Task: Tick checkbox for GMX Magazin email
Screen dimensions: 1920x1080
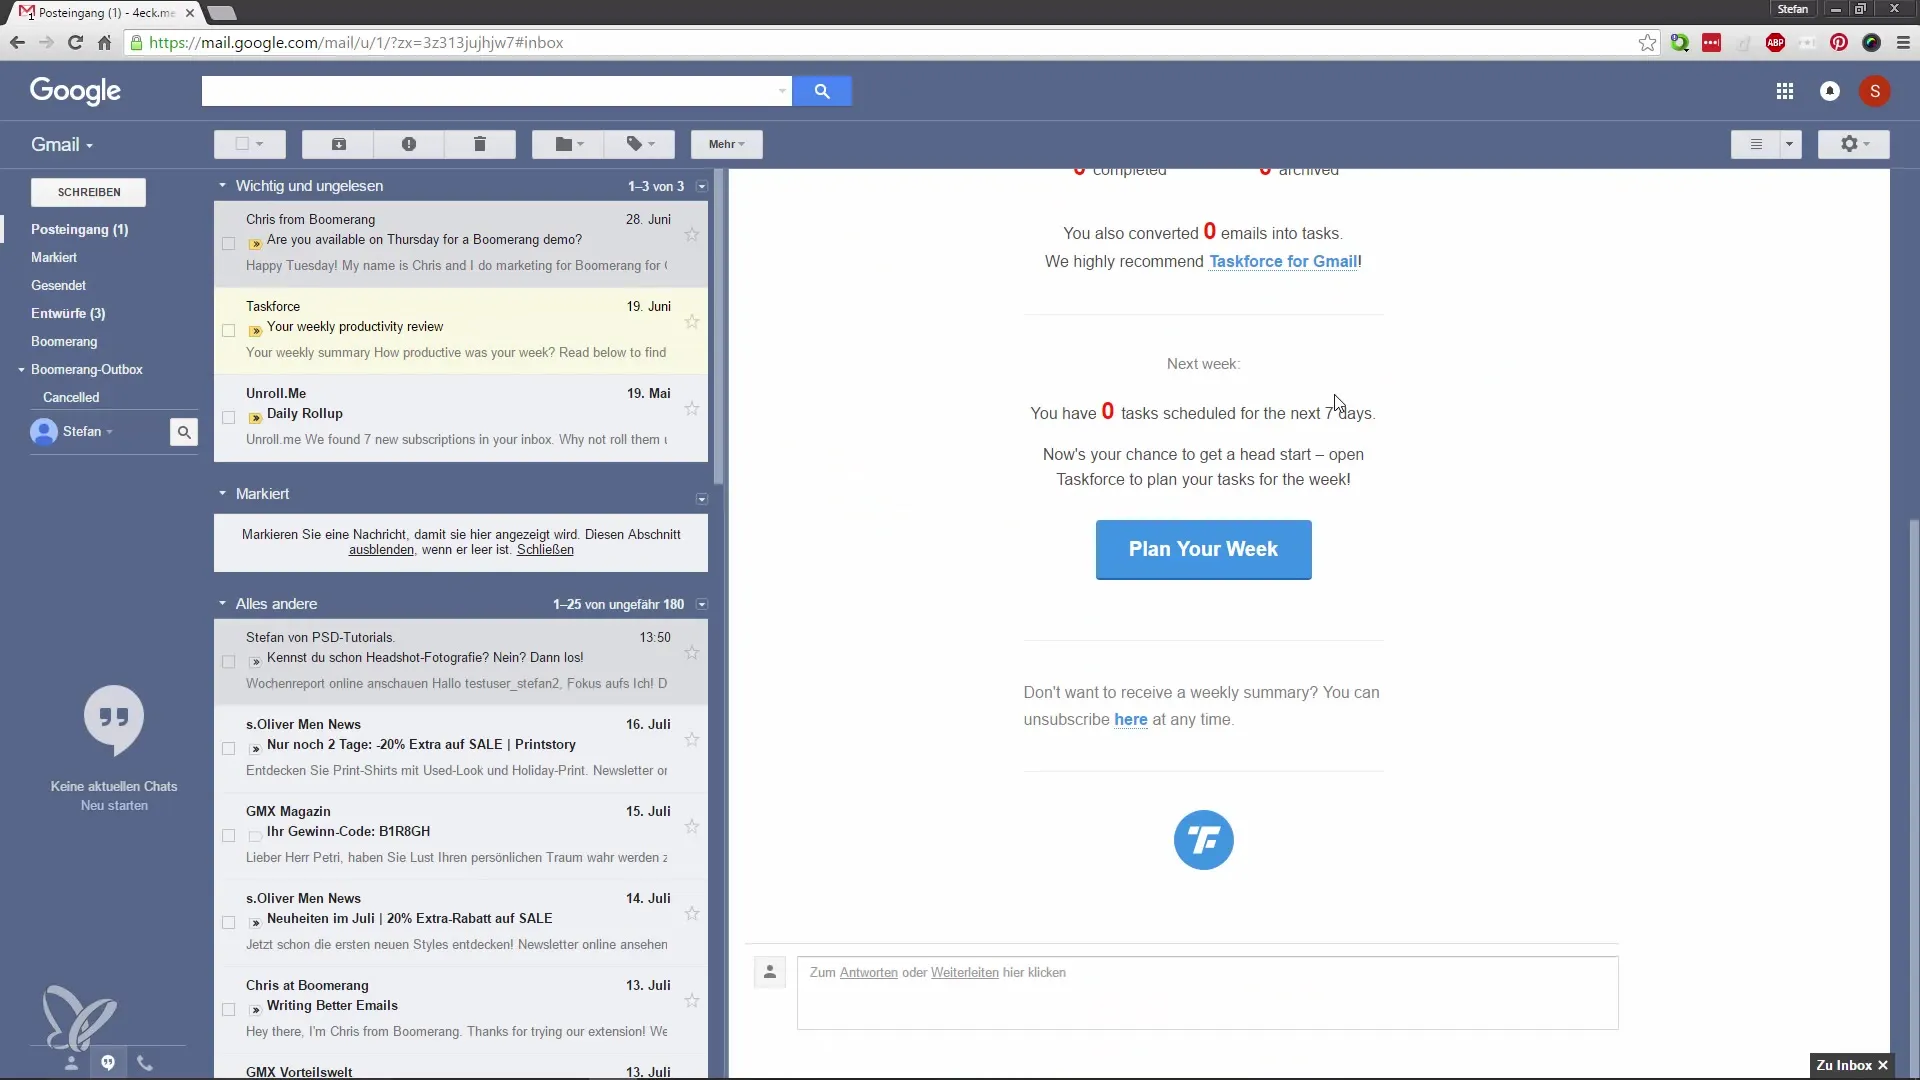Action: [x=229, y=835]
